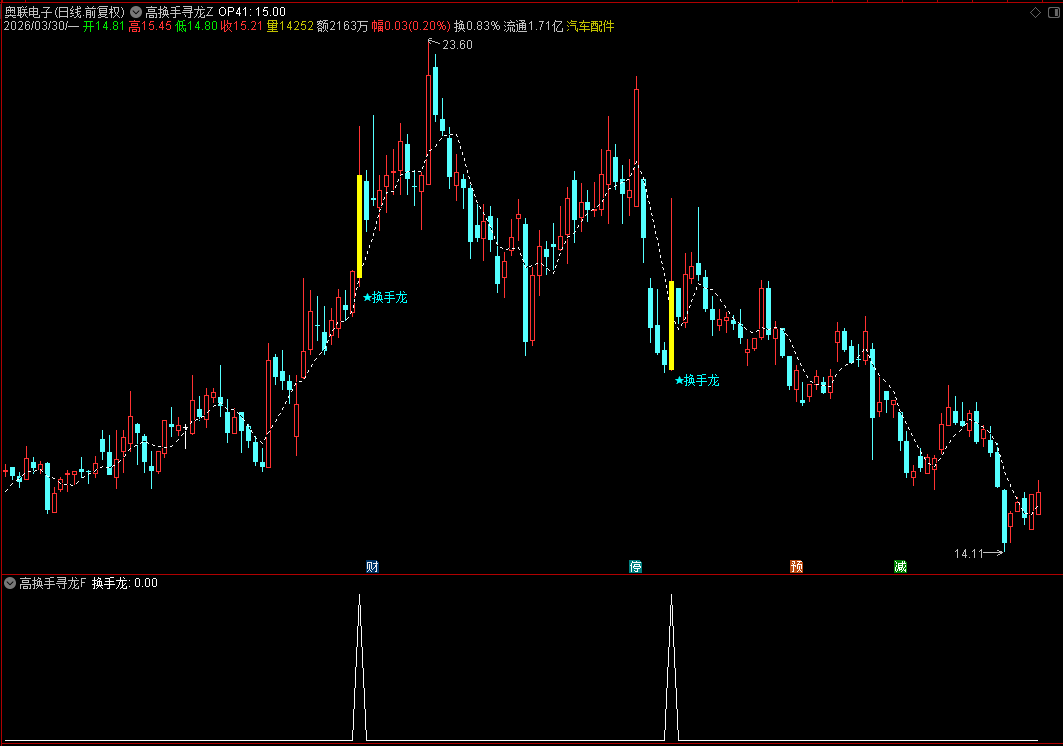This screenshot has height=746, width=1063.
Task: Click the 换0.83% turnover rate
Action: [477, 26]
